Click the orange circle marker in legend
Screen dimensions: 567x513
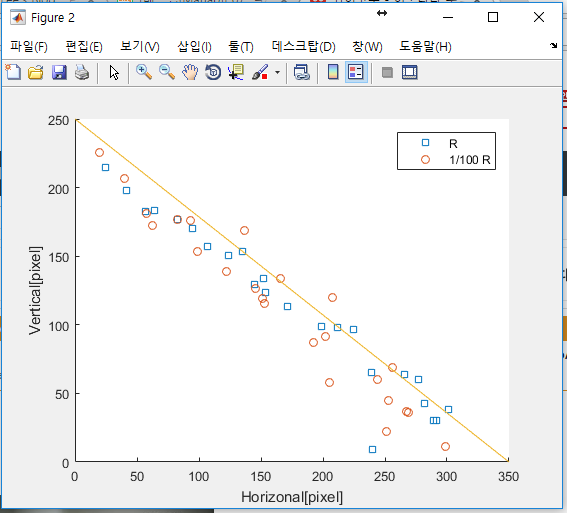pos(426,159)
